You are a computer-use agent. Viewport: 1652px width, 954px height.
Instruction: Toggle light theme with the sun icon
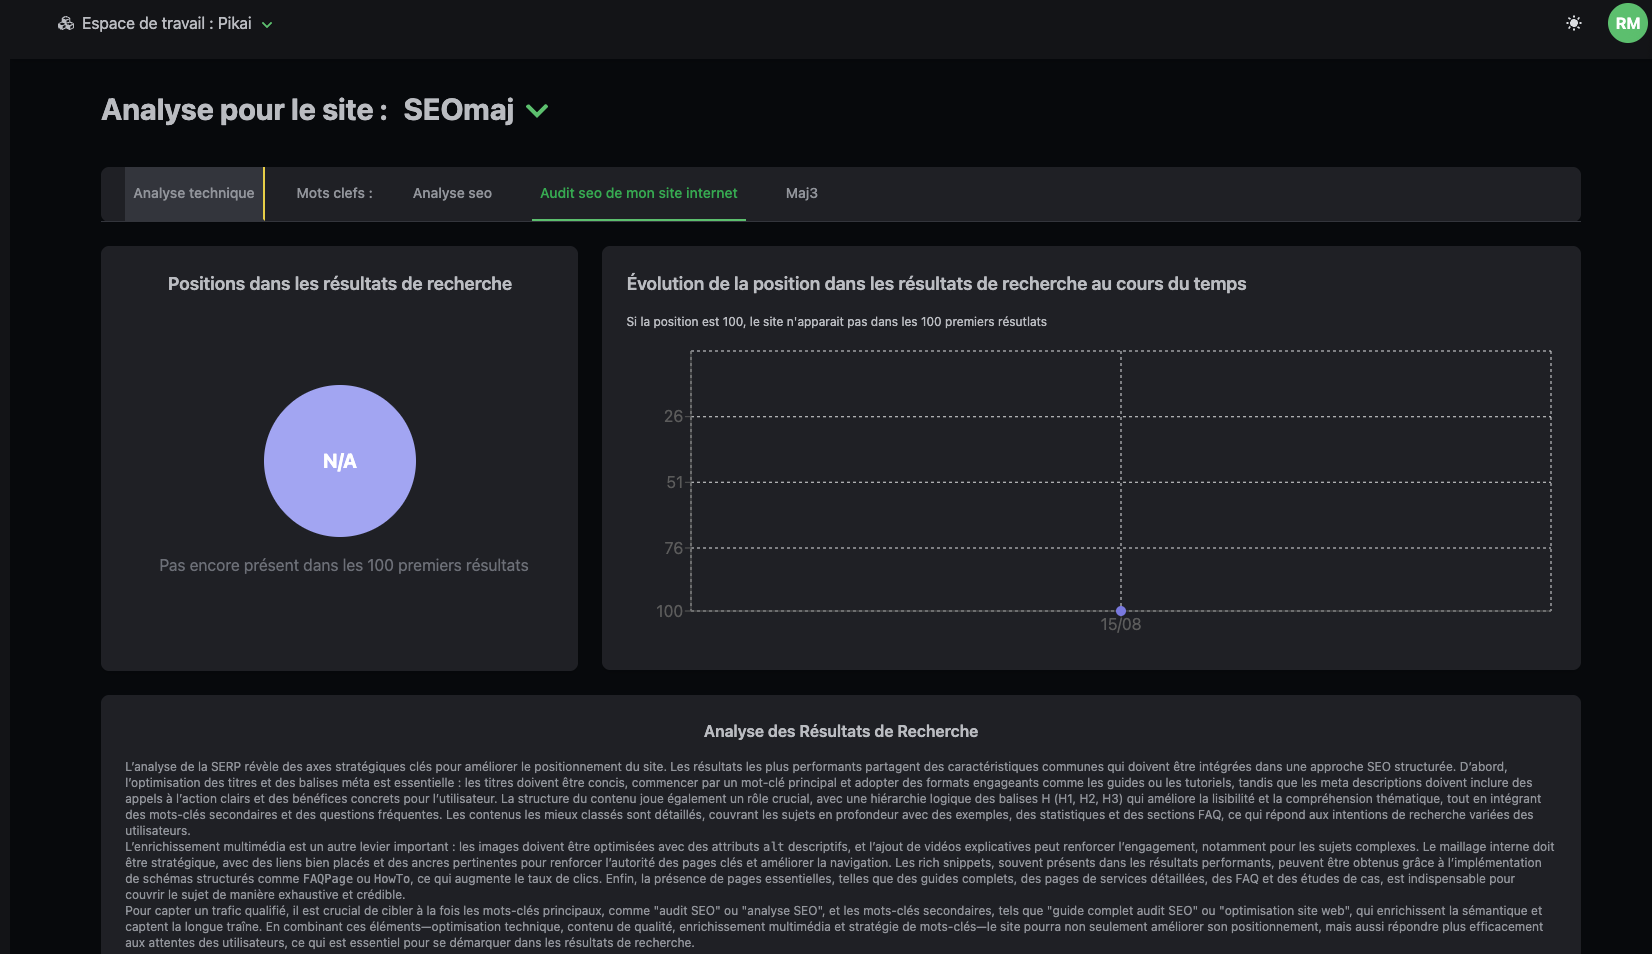(x=1574, y=23)
